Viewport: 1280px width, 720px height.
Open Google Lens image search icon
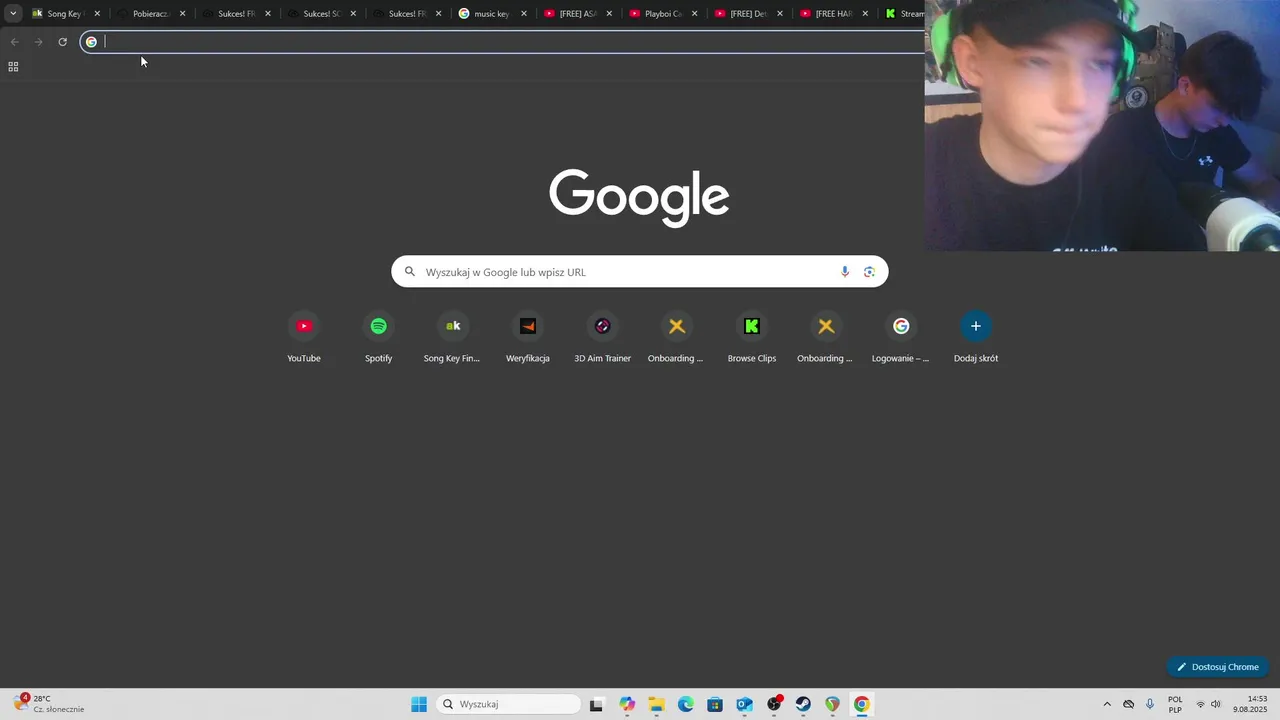click(869, 272)
